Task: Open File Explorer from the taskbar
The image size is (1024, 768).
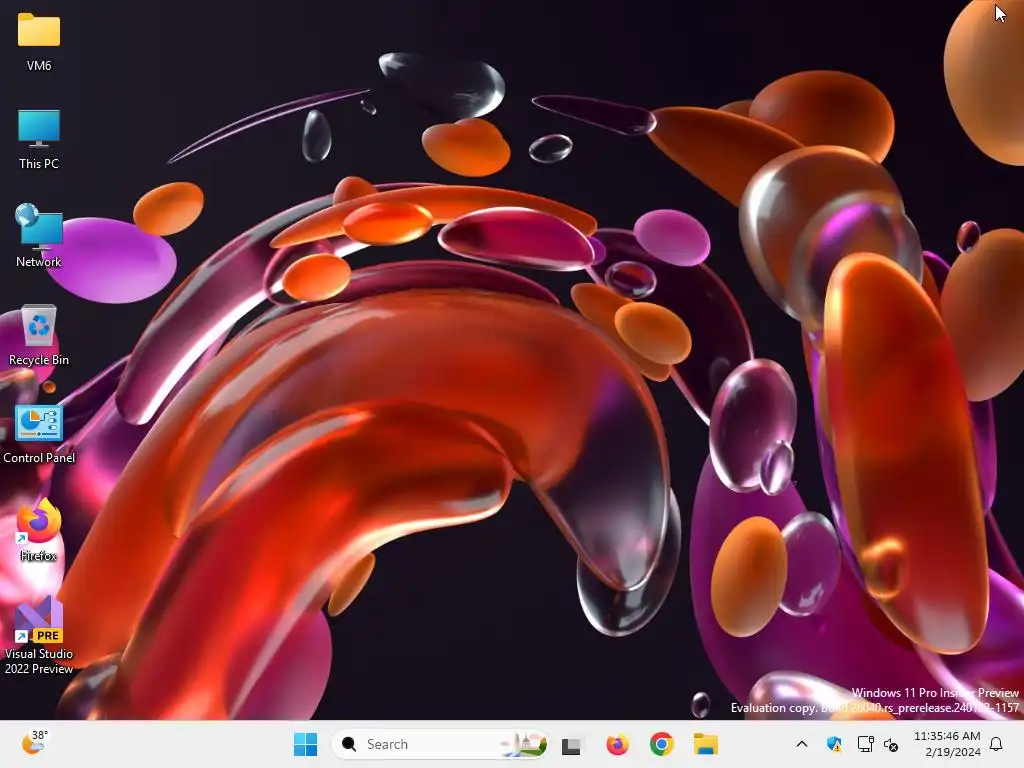Action: pyautogui.click(x=706, y=744)
